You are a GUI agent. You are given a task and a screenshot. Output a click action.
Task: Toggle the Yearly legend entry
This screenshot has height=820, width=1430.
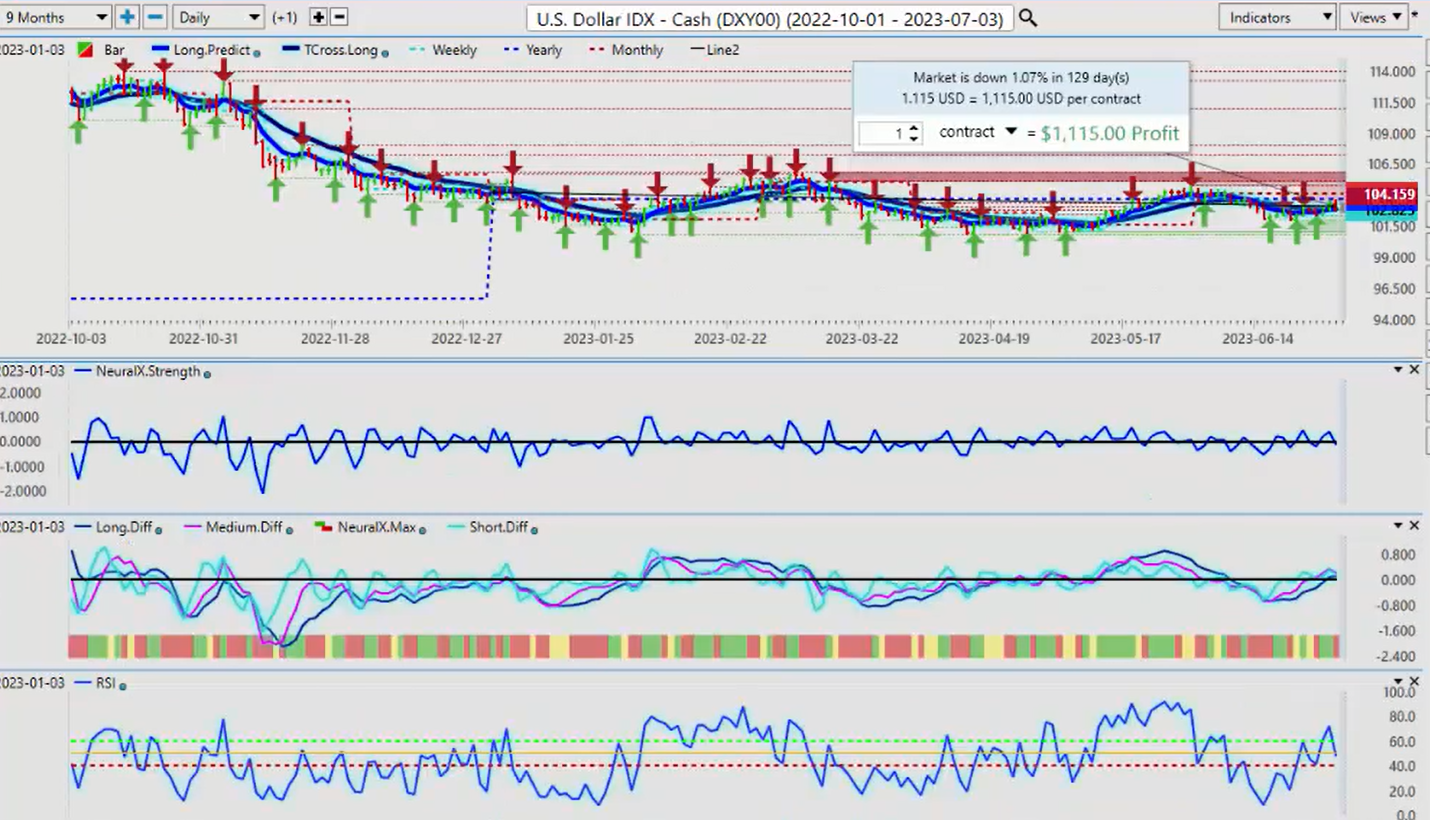(544, 50)
